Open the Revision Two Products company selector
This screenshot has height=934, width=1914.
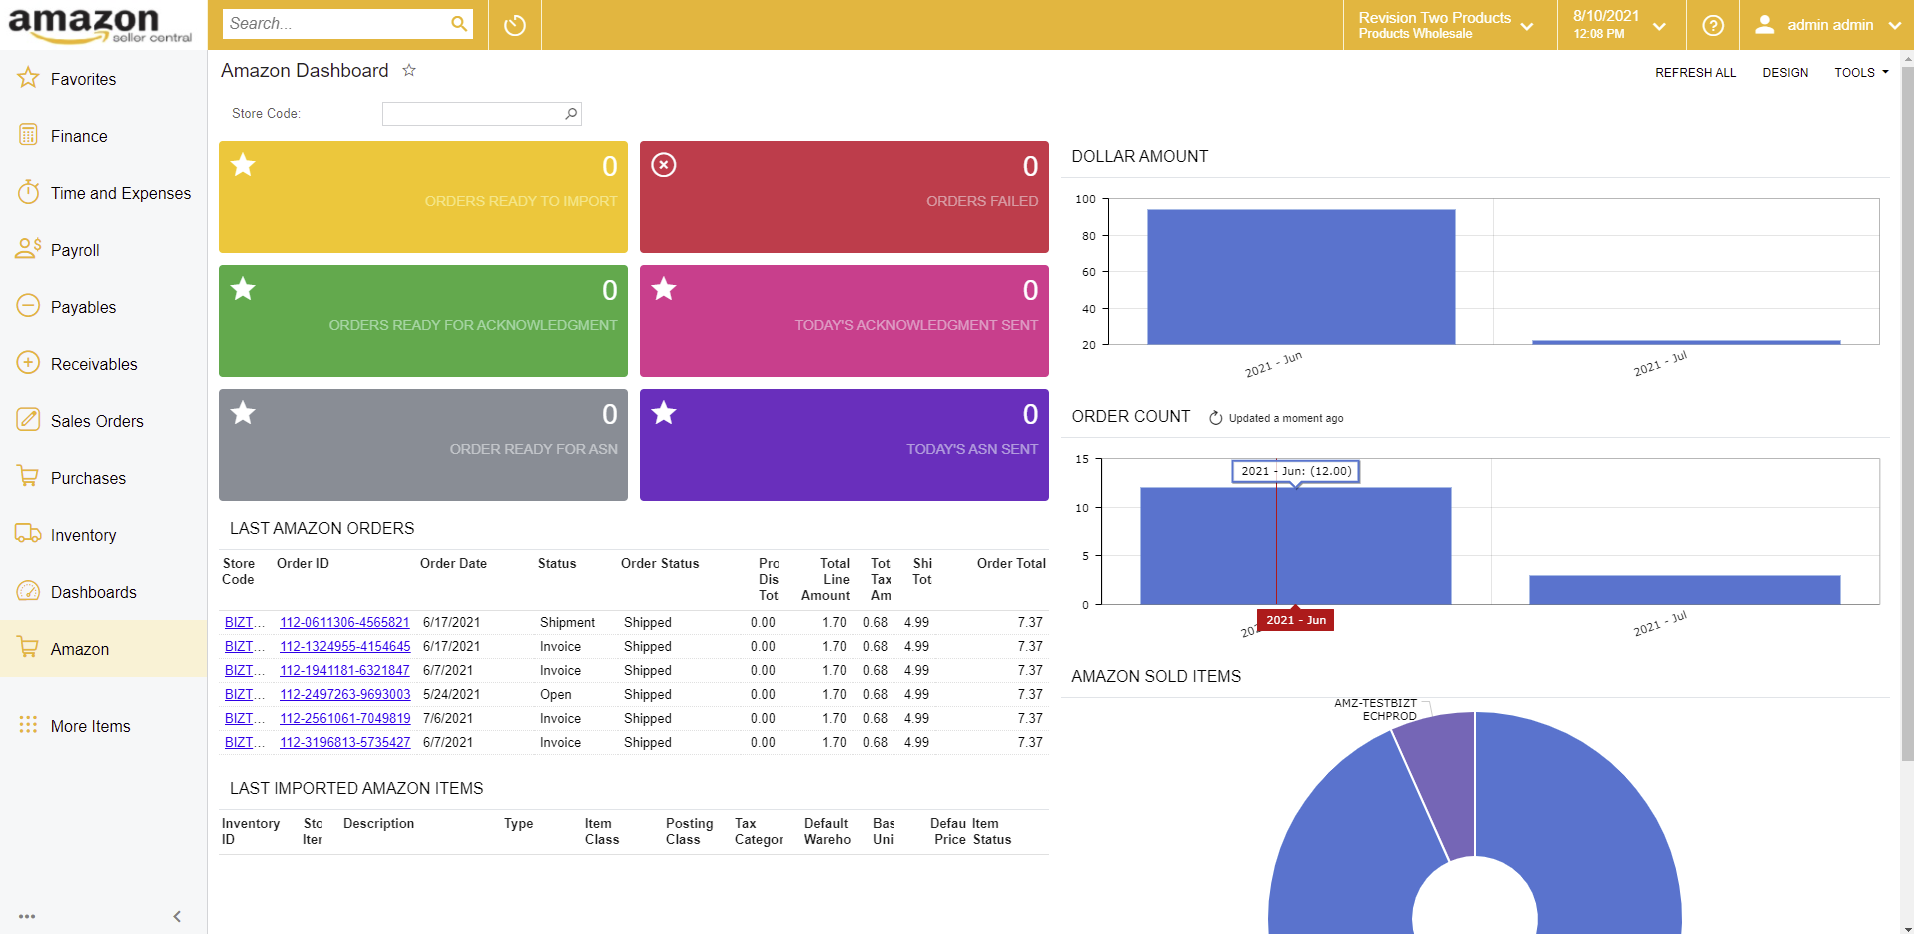click(1446, 25)
